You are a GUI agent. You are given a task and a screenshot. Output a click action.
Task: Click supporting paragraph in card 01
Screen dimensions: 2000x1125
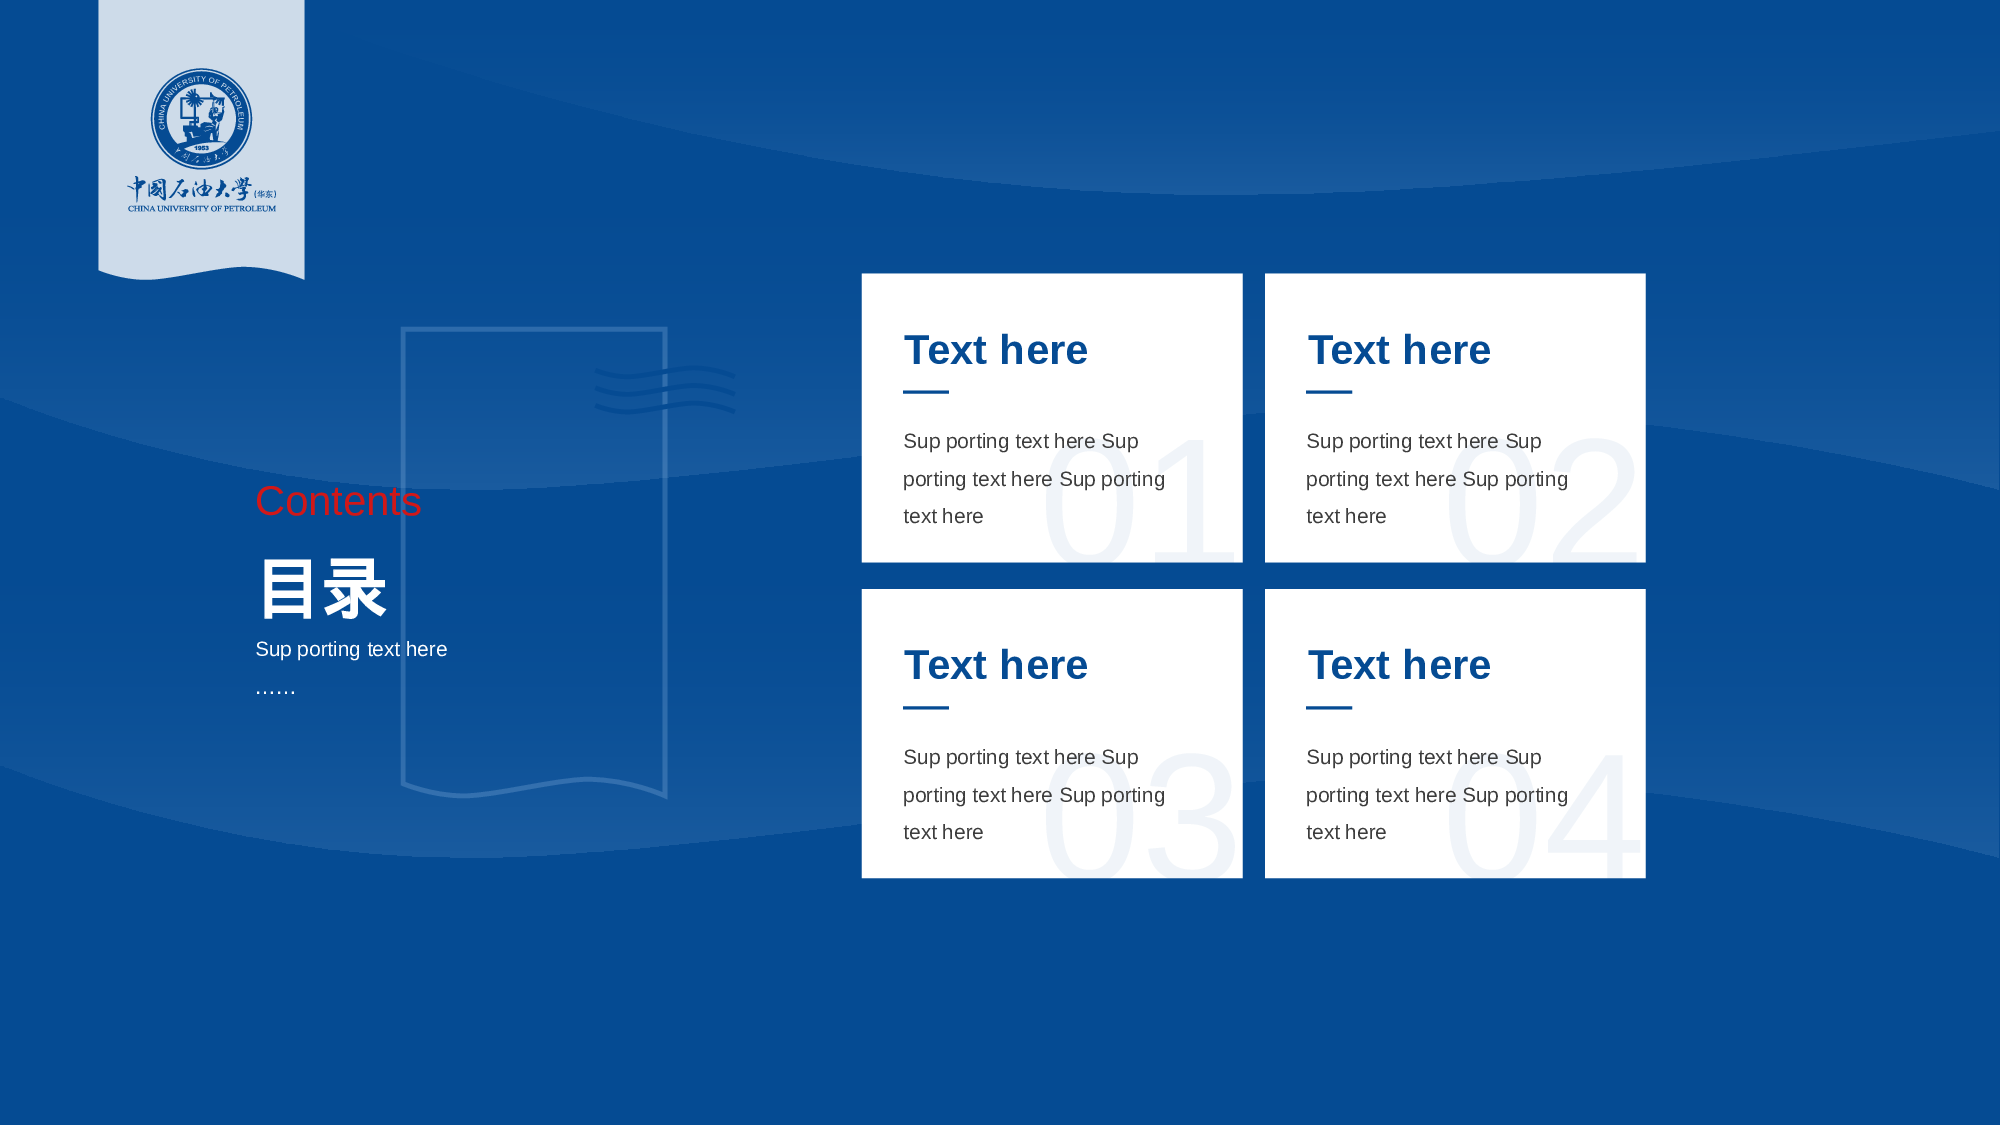(x=1000, y=479)
